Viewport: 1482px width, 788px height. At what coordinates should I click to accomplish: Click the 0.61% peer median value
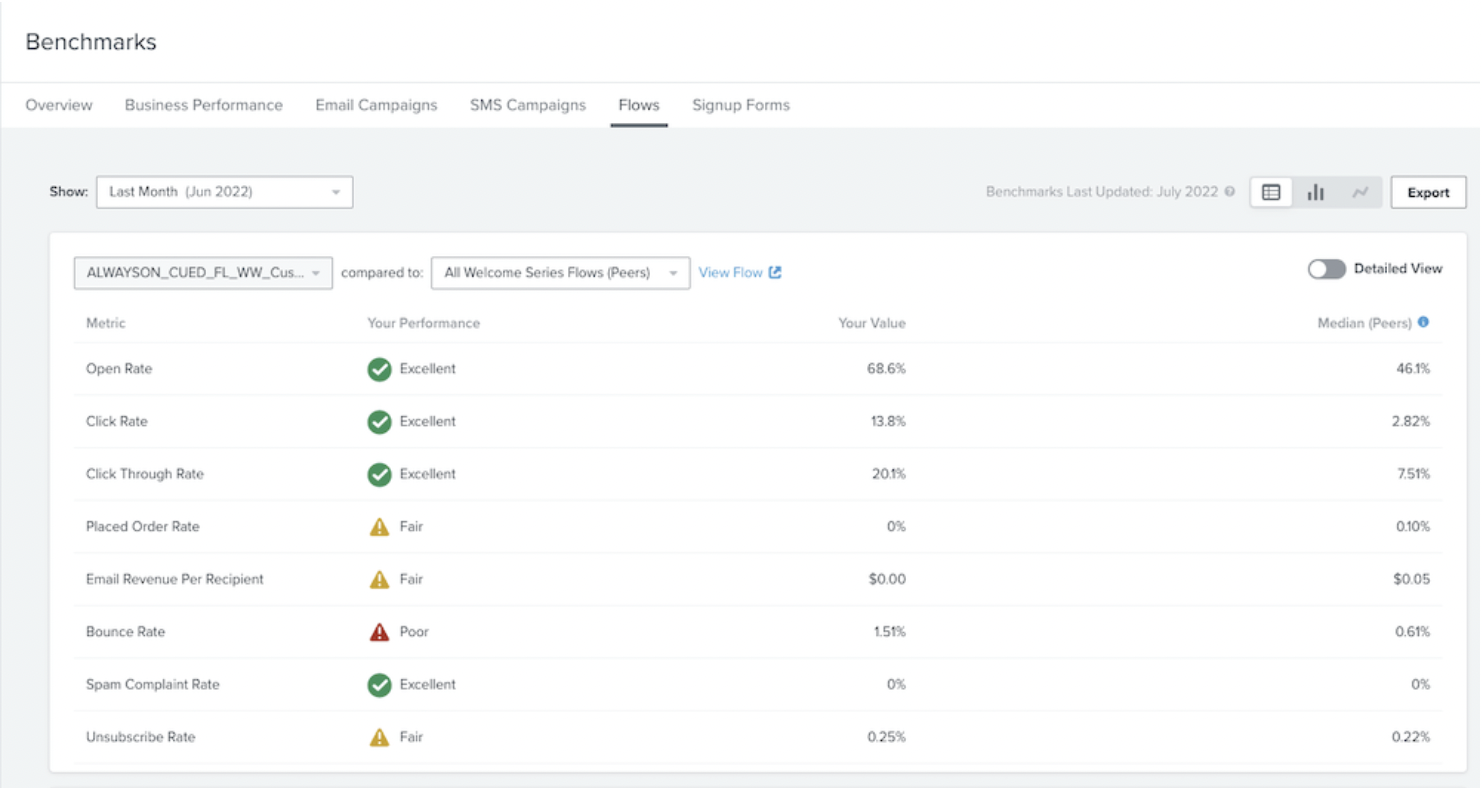(x=1413, y=632)
